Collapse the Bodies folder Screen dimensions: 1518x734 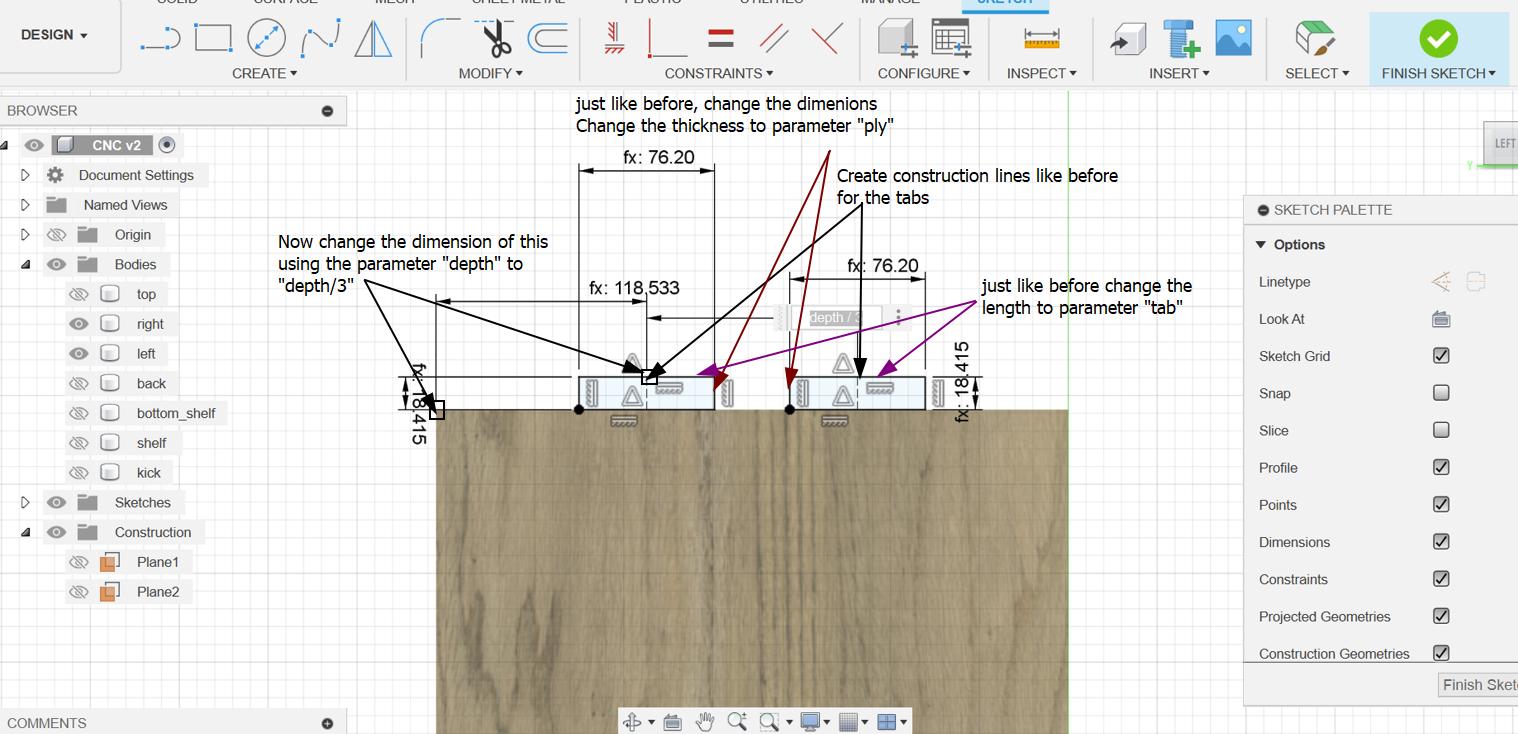point(26,265)
